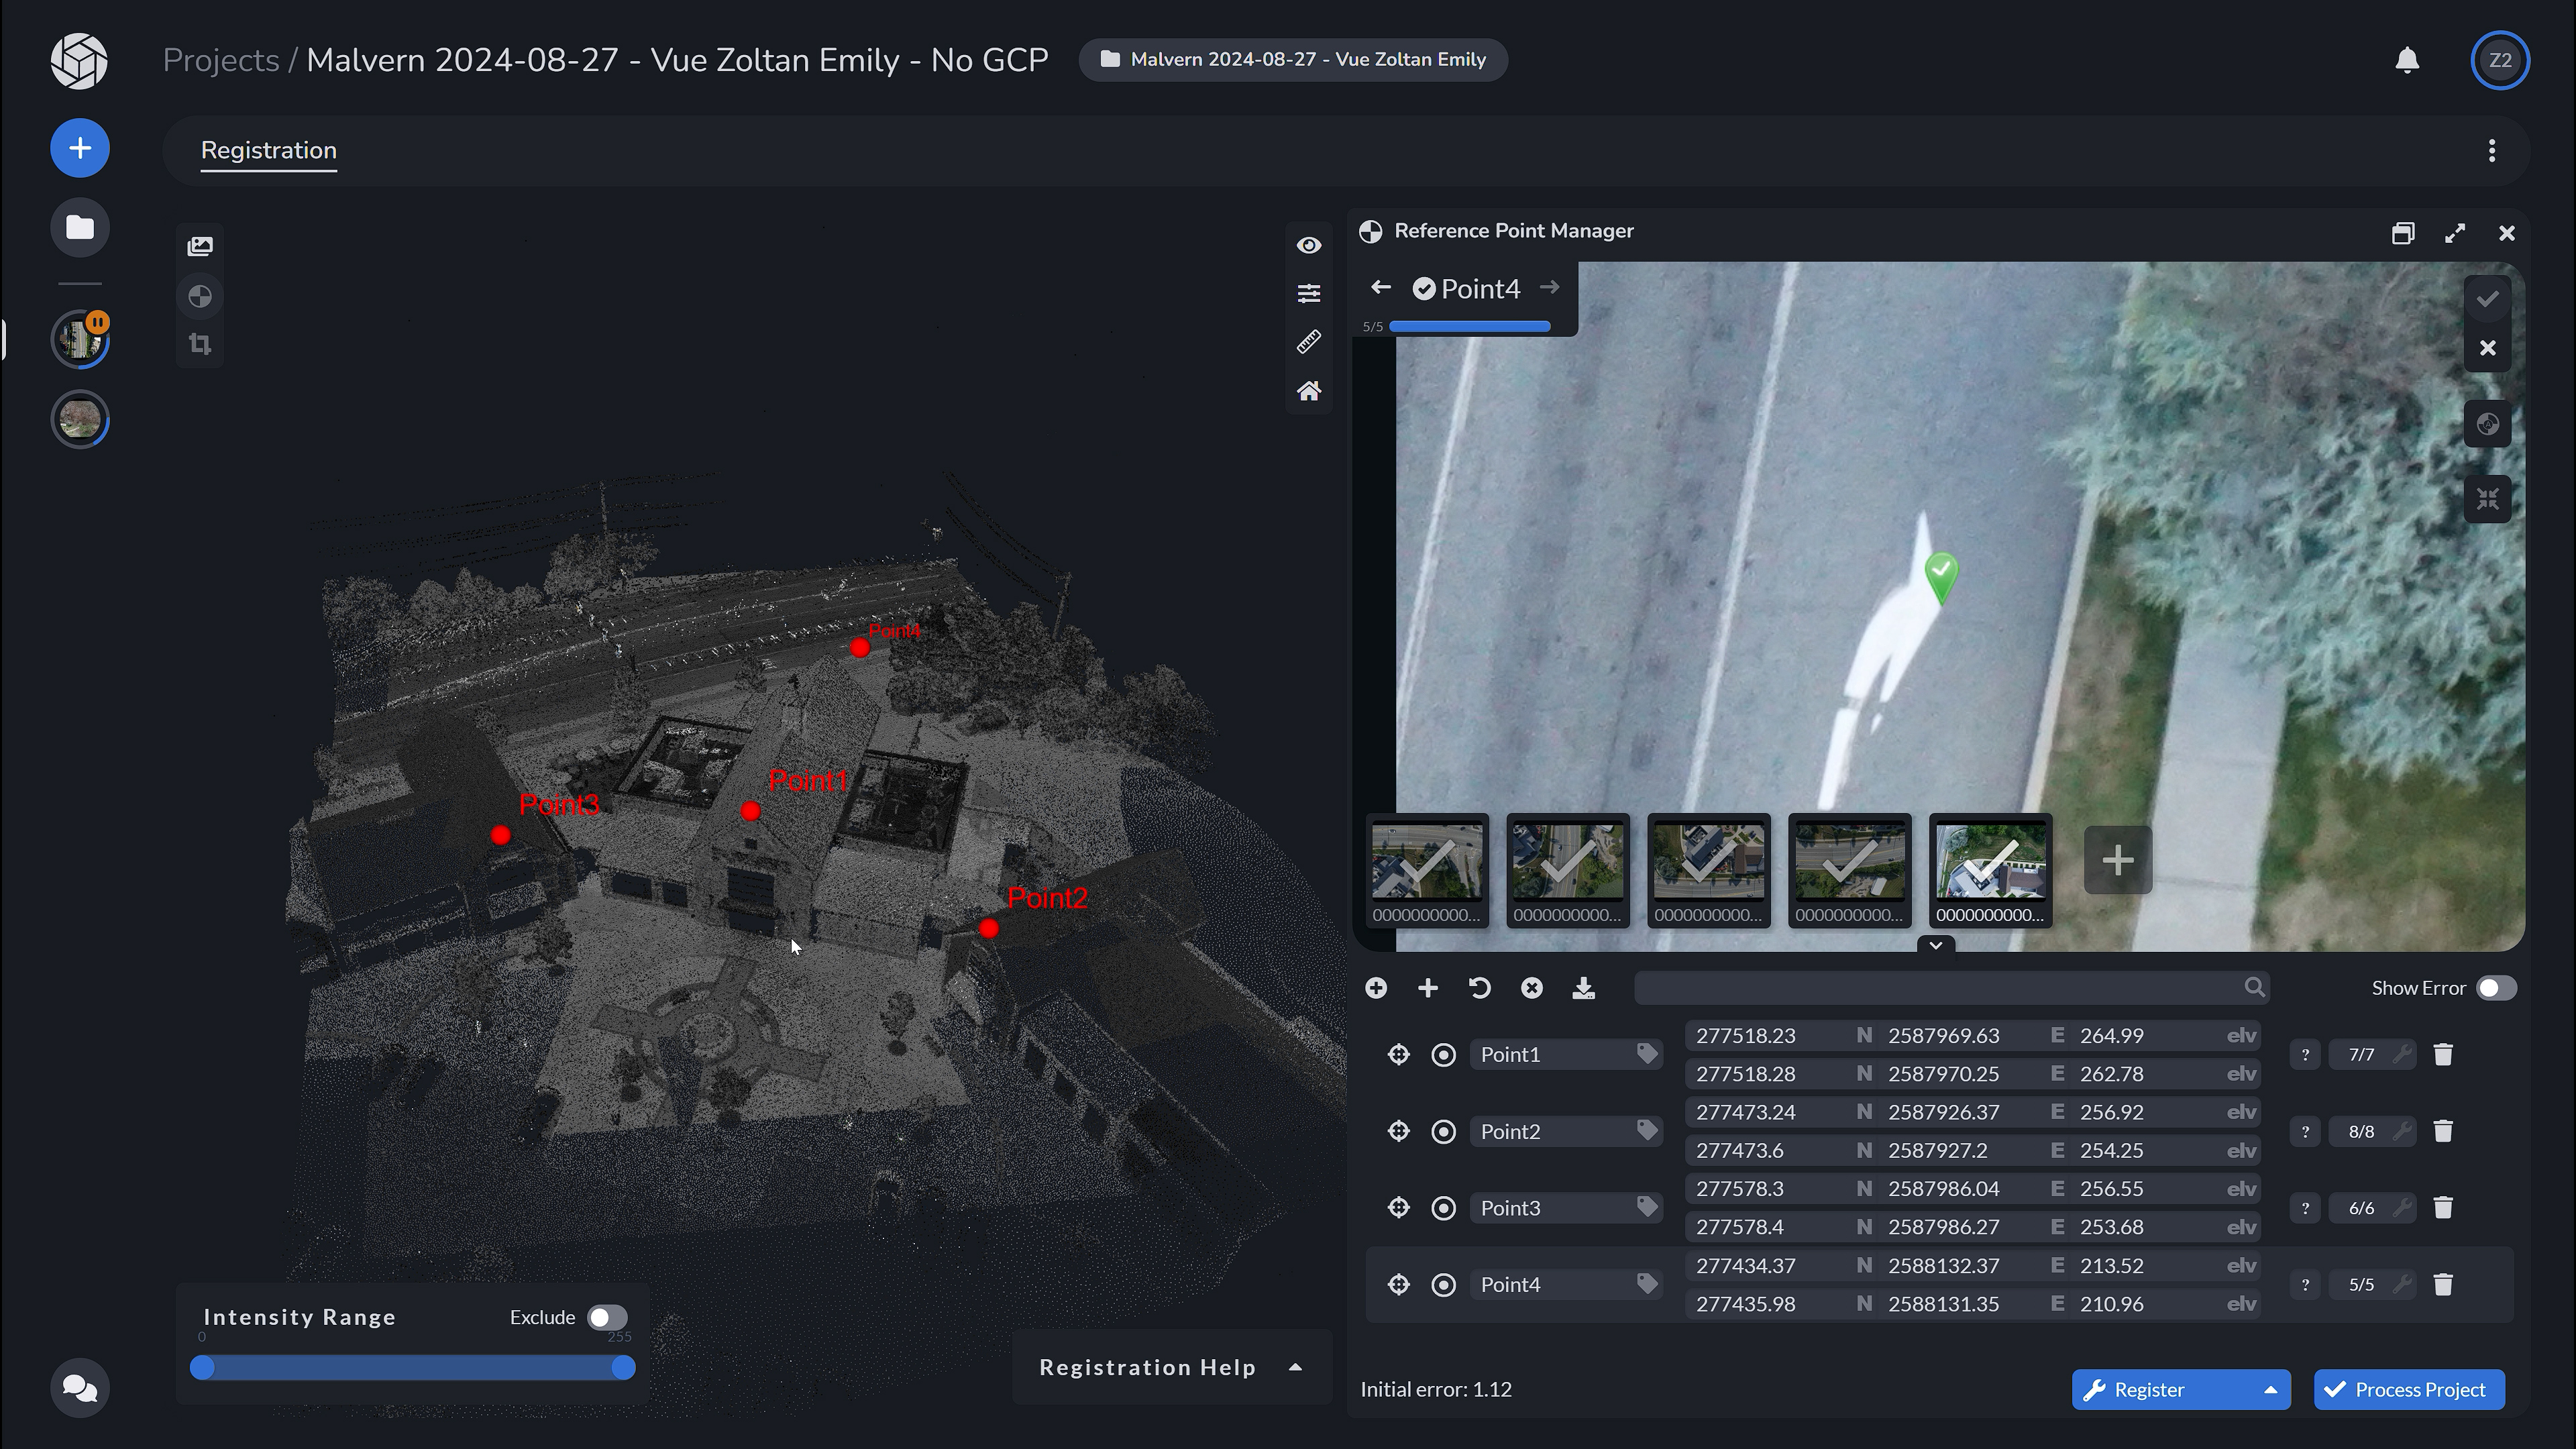
Task: Select the Point2 target radio button
Action: point(1443,1131)
